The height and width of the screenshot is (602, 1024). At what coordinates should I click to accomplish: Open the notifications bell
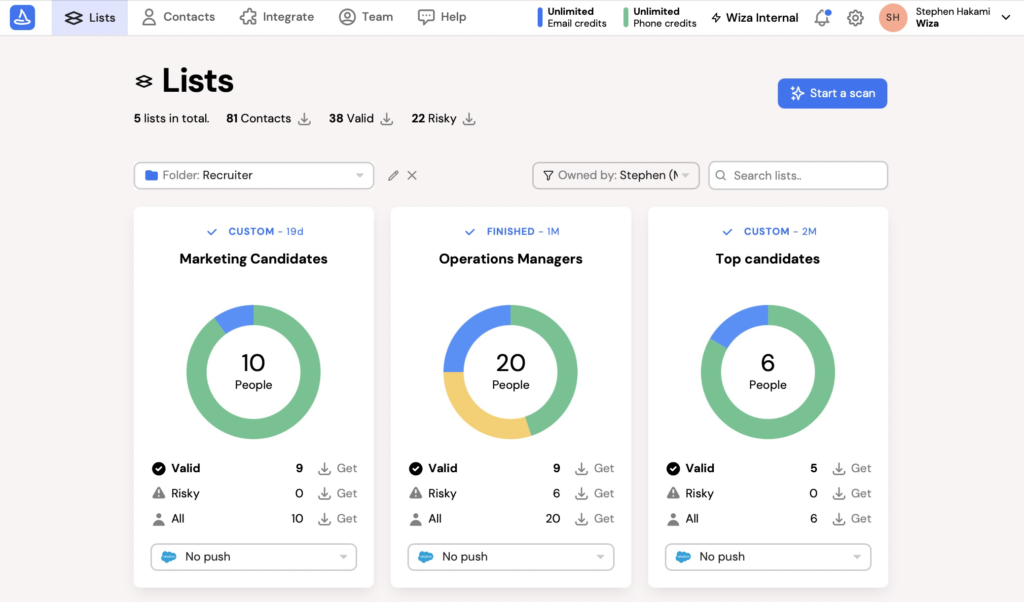point(822,18)
